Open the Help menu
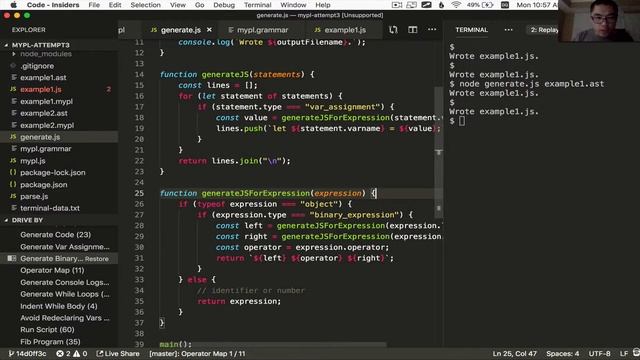640x360 pixels. 322,5
